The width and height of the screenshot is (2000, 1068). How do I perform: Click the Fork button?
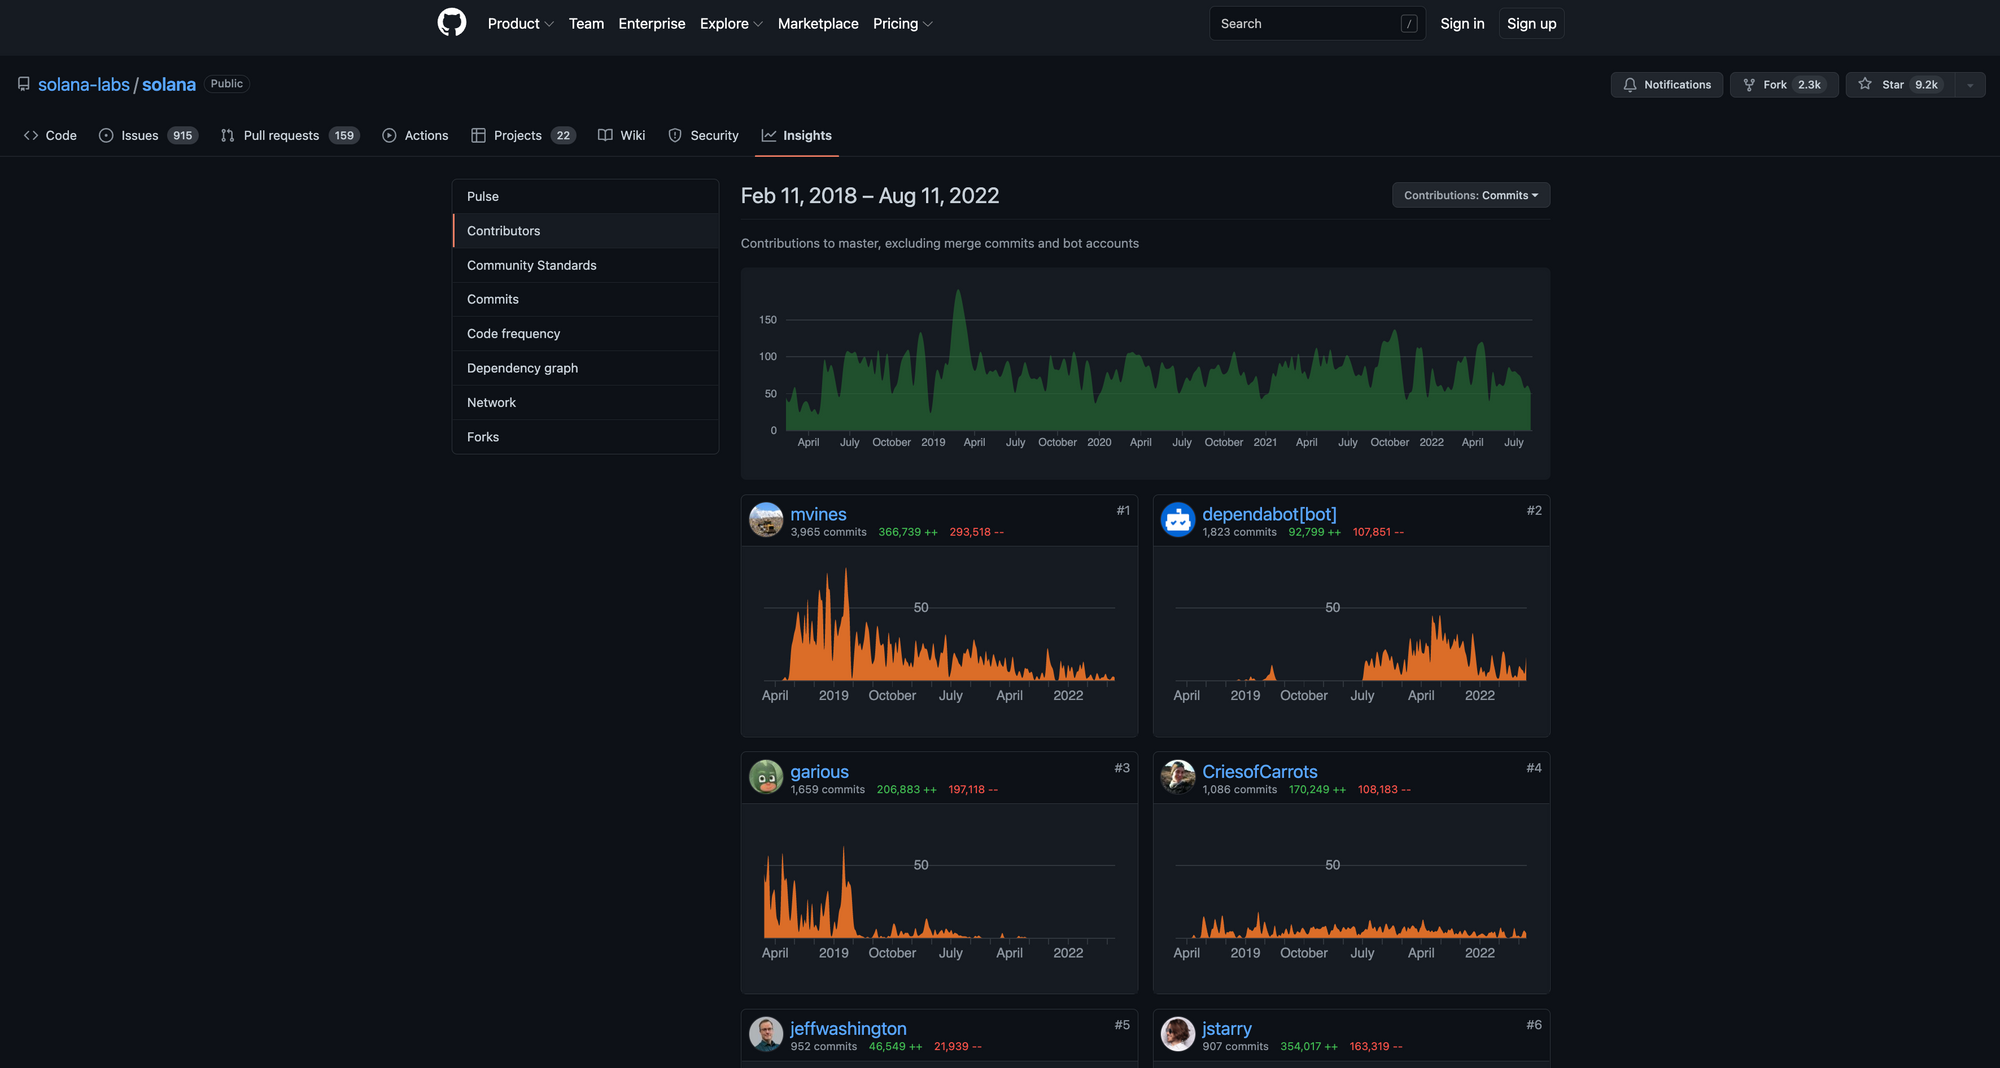1784,85
